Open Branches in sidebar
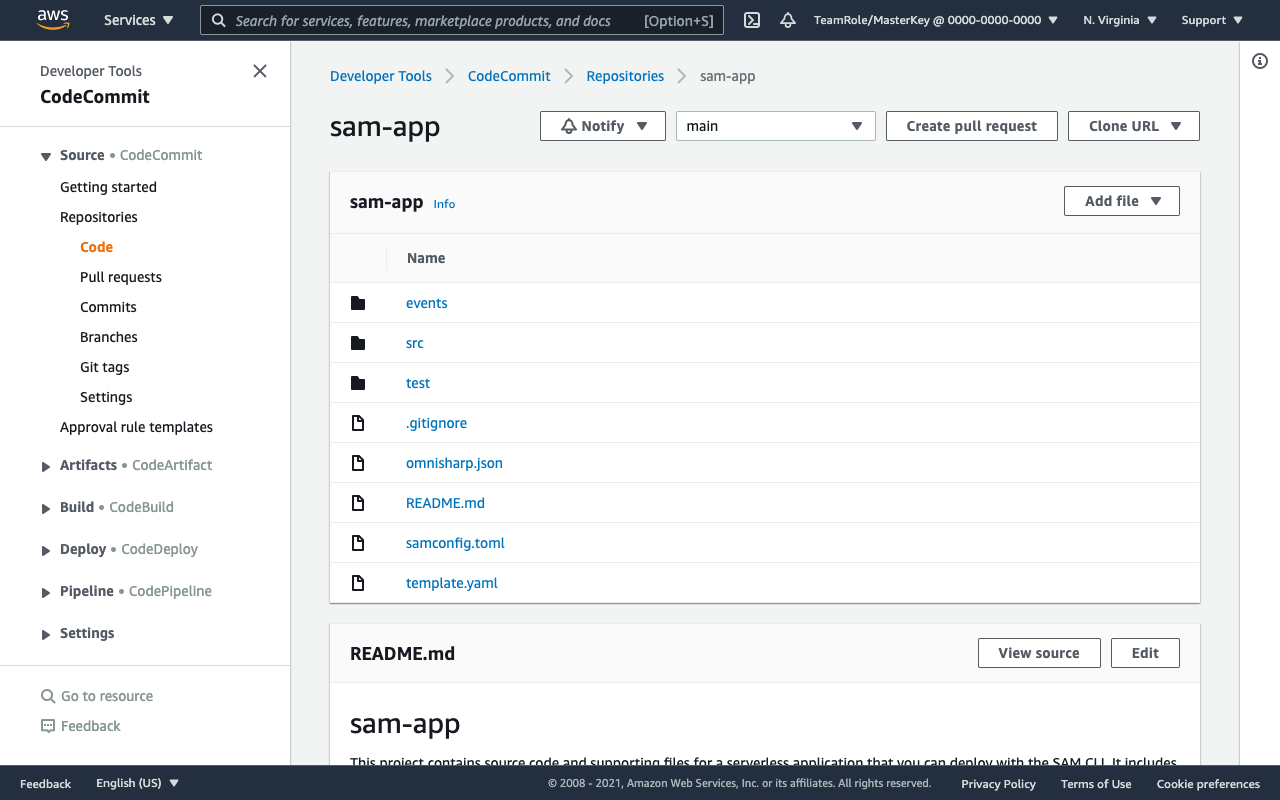 pyautogui.click(x=109, y=337)
